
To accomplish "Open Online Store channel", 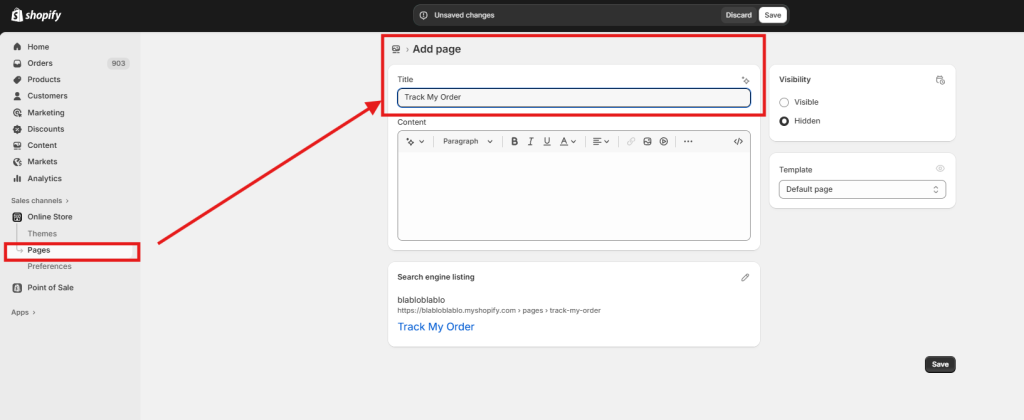I will pos(50,217).
